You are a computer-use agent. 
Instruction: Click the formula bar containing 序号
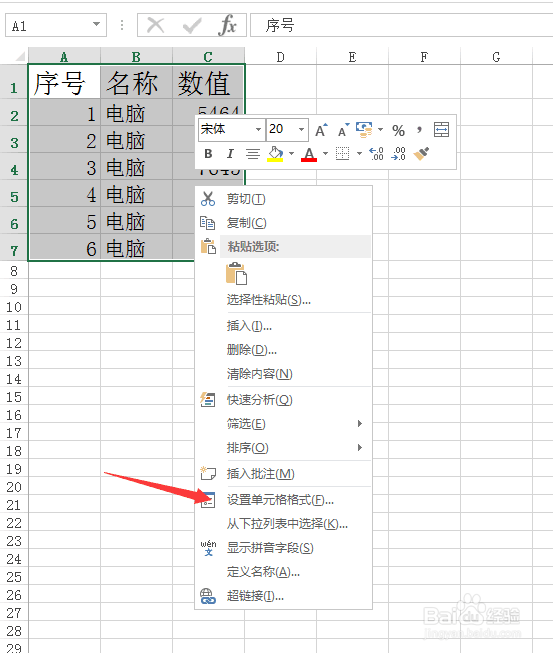tap(401, 25)
